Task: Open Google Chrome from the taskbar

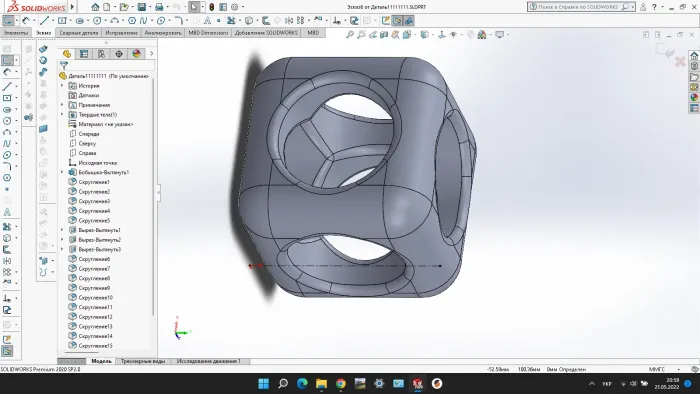Action: coord(341,383)
